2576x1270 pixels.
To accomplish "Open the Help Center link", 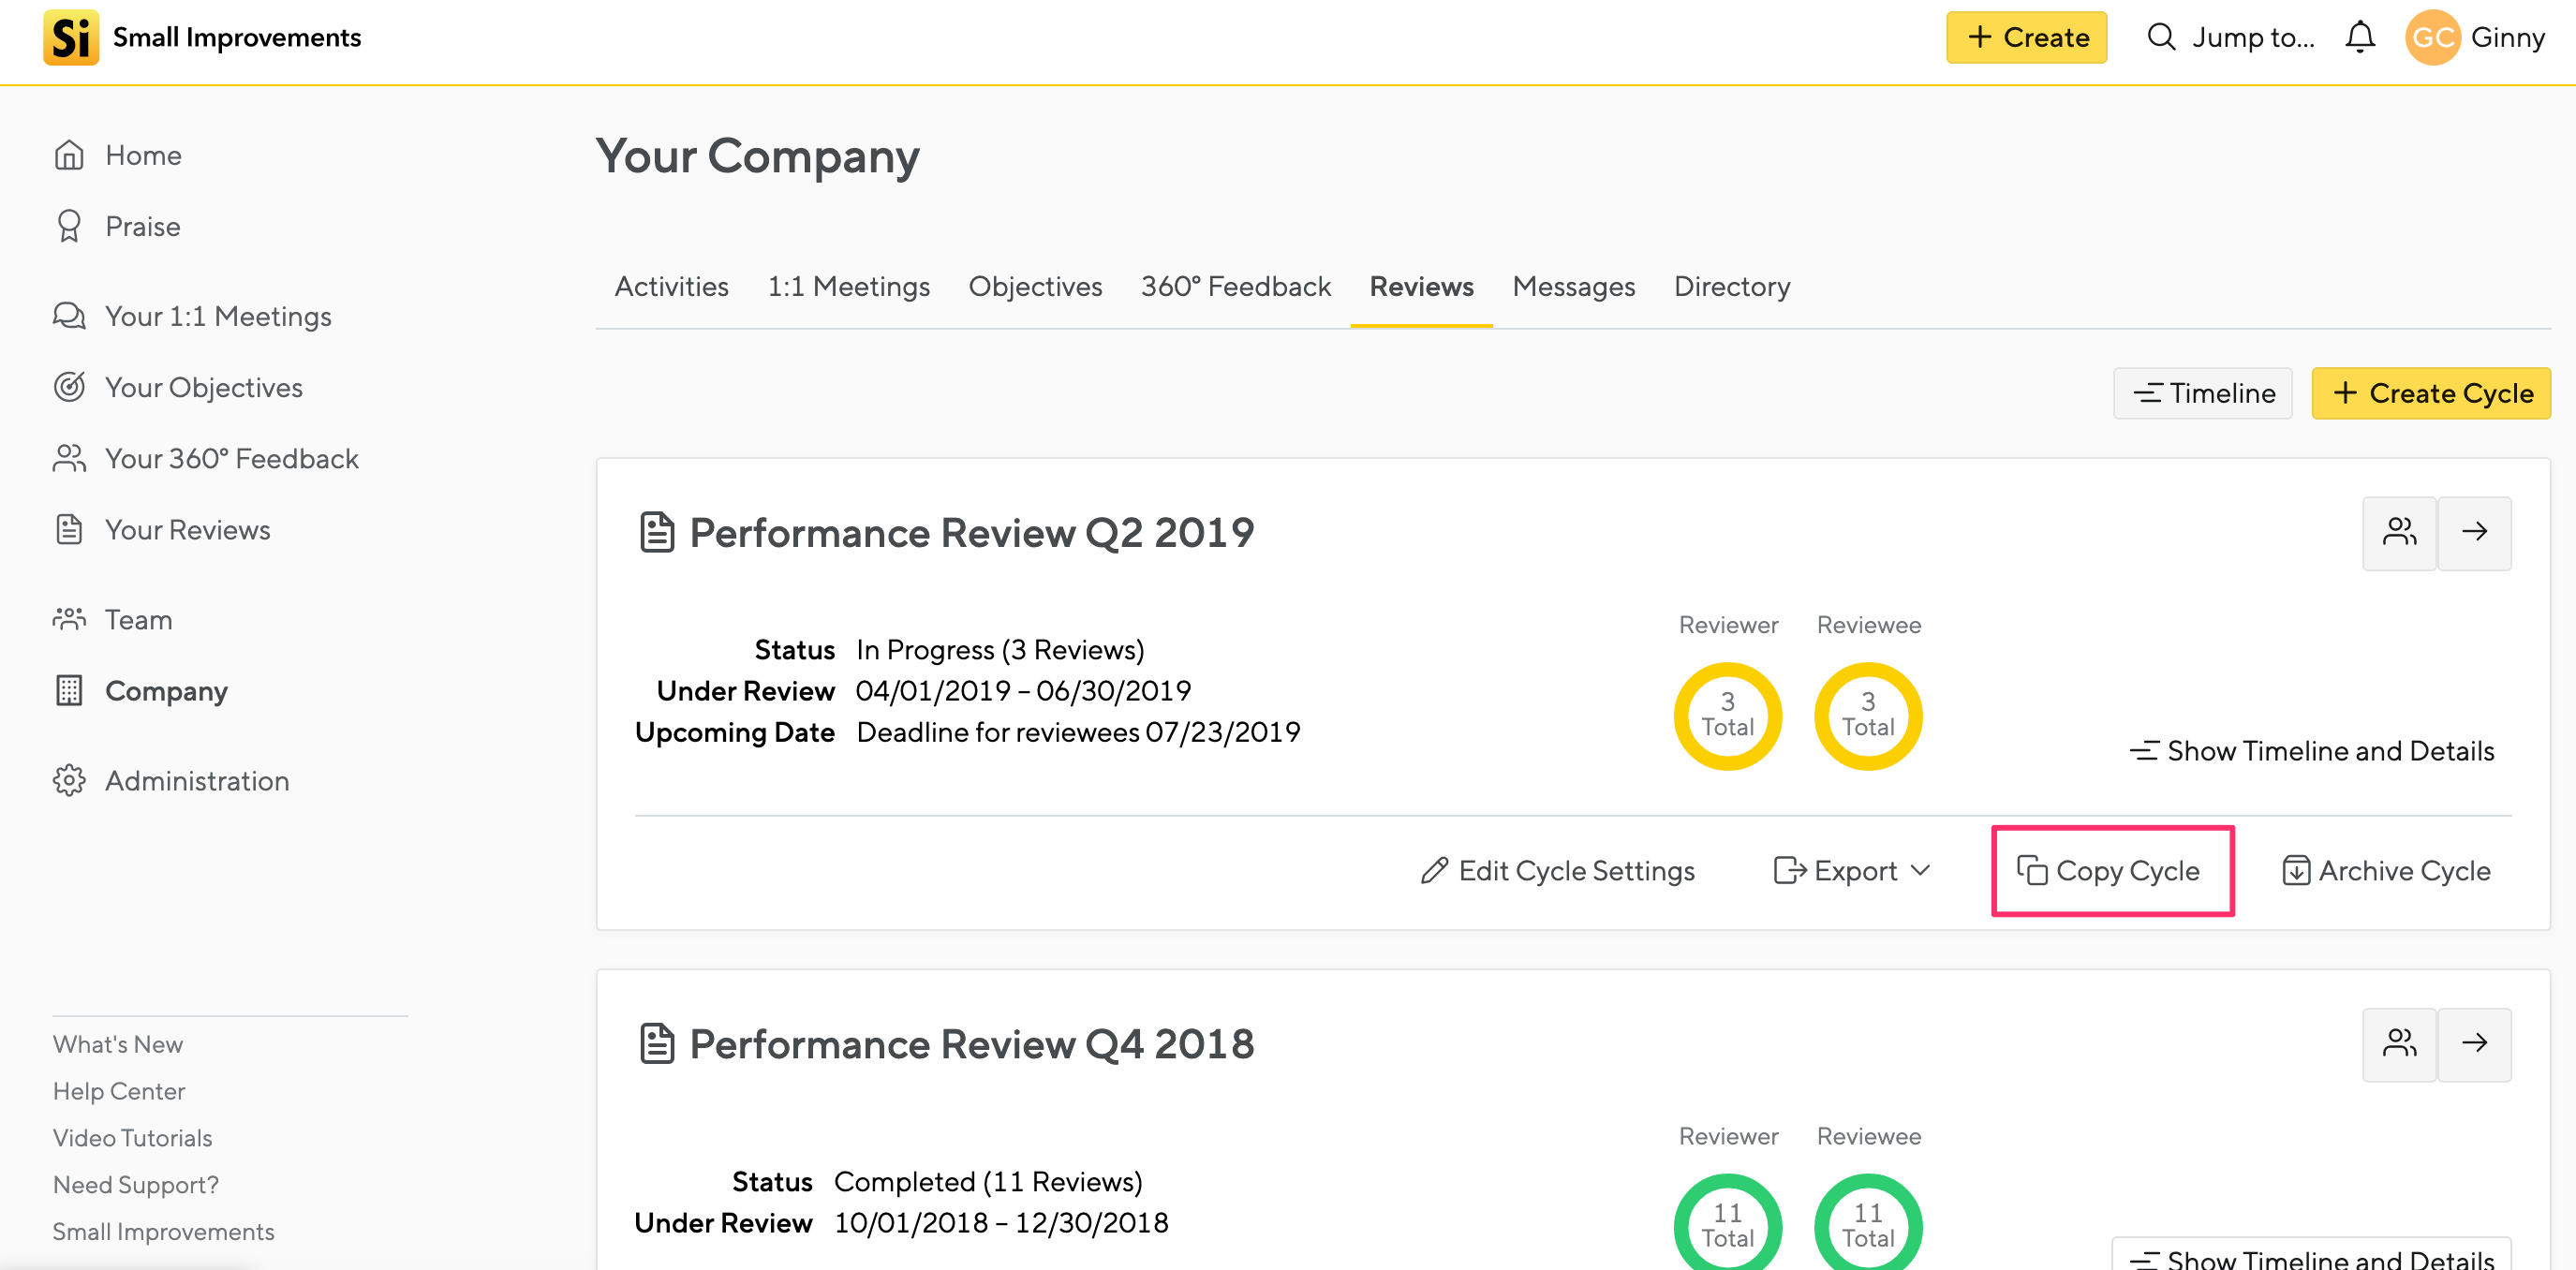I will [x=119, y=1090].
